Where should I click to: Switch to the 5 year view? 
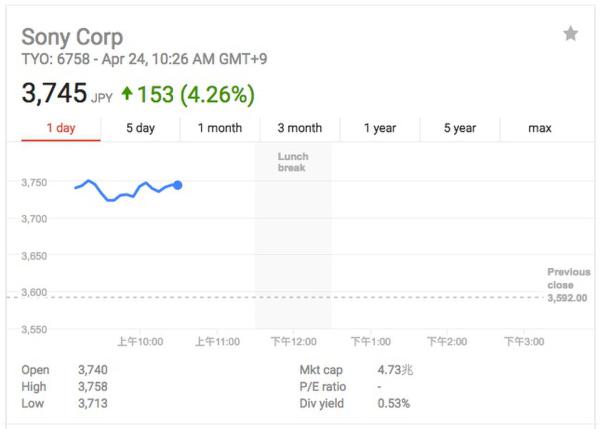click(x=460, y=128)
